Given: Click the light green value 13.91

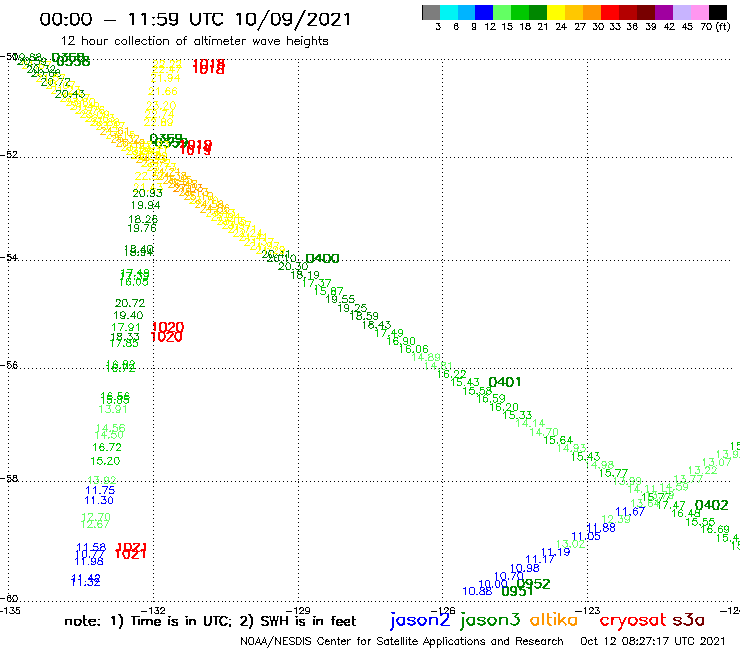Looking at the screenshot, I should point(113,409).
